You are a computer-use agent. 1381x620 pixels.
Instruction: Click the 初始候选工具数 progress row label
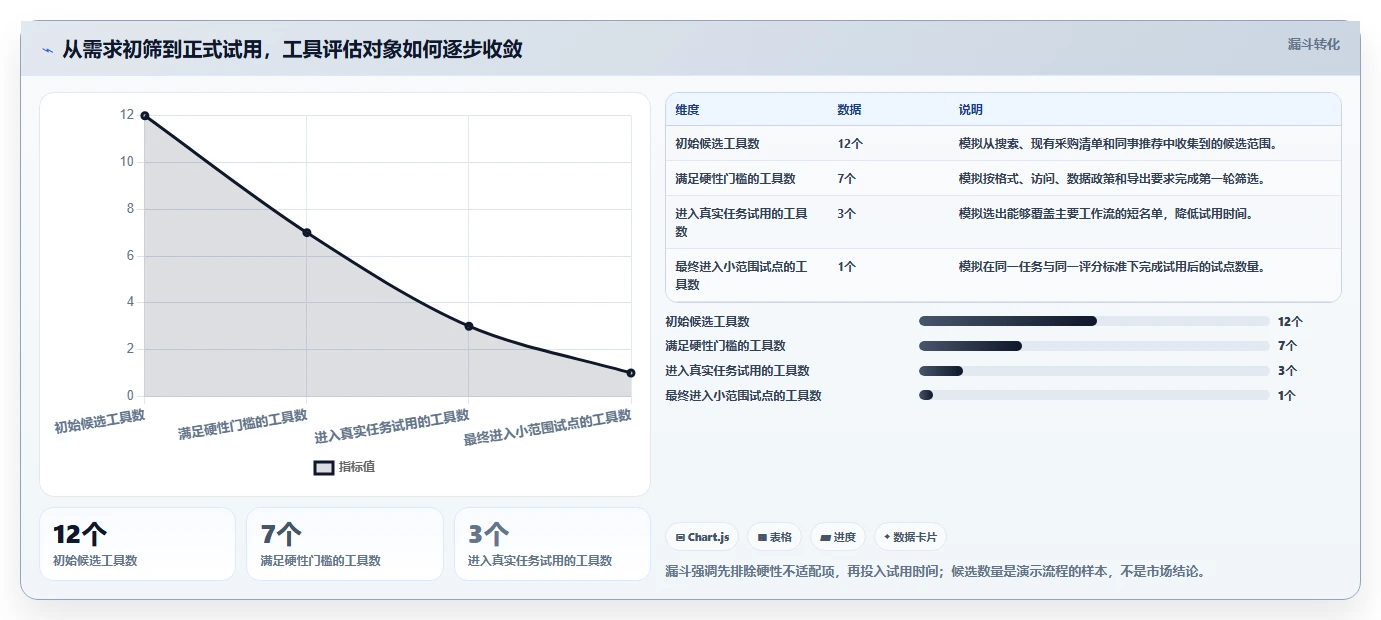coord(707,322)
